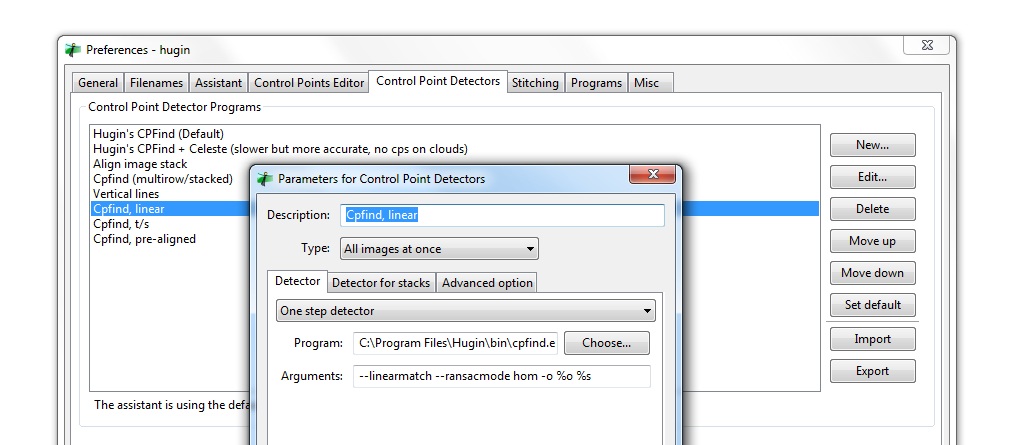Switch to the Stitching tab
Viewport: 1024px width, 445px height.
tap(535, 83)
